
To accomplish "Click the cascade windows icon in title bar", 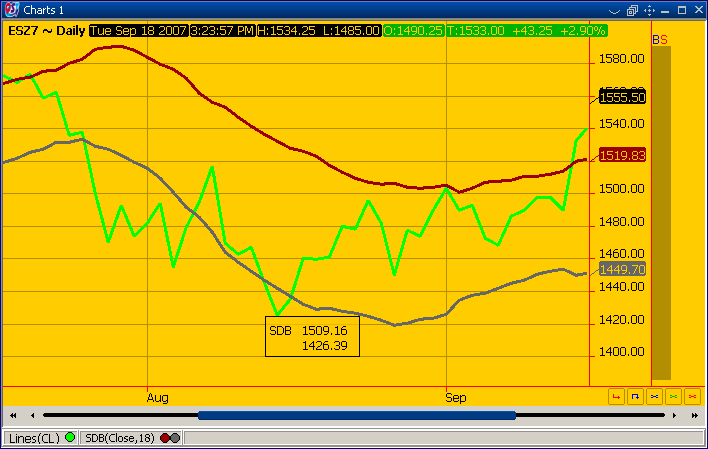I will click(x=632, y=10).
